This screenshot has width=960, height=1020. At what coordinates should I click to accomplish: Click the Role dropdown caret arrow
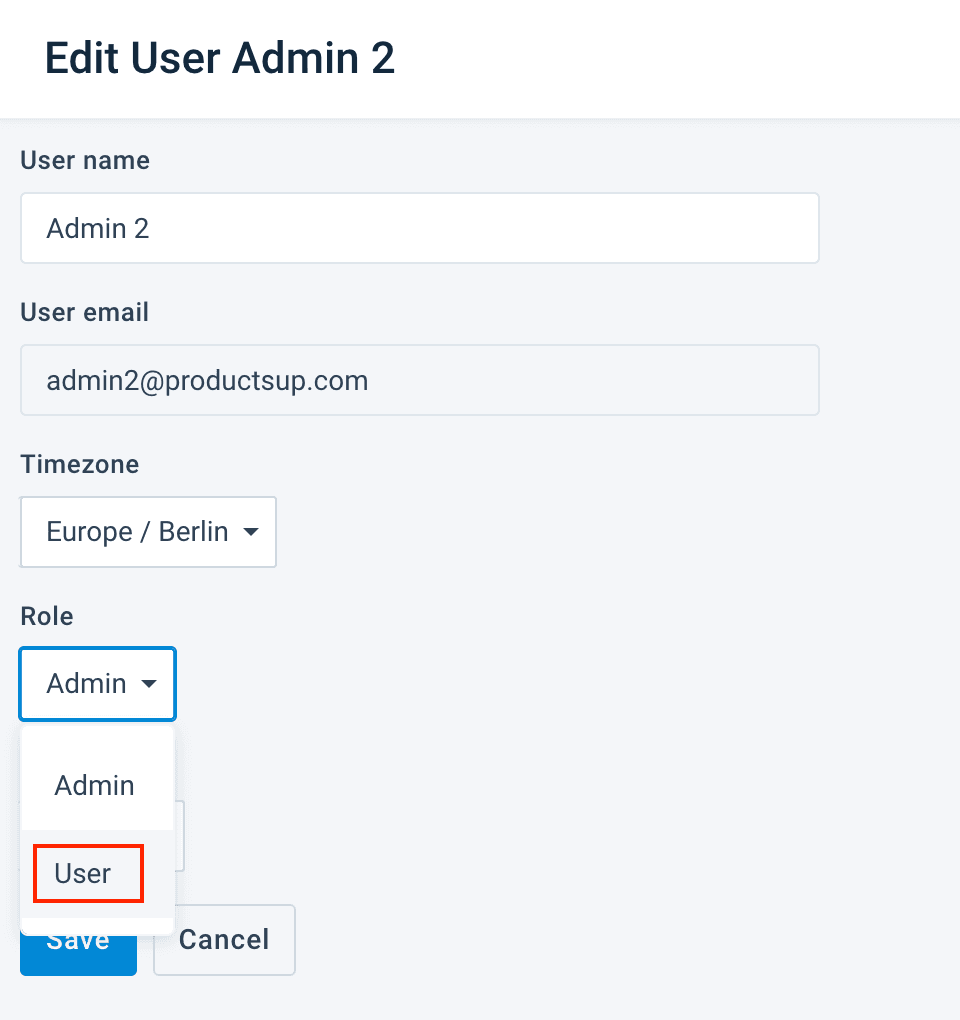pyautogui.click(x=149, y=684)
